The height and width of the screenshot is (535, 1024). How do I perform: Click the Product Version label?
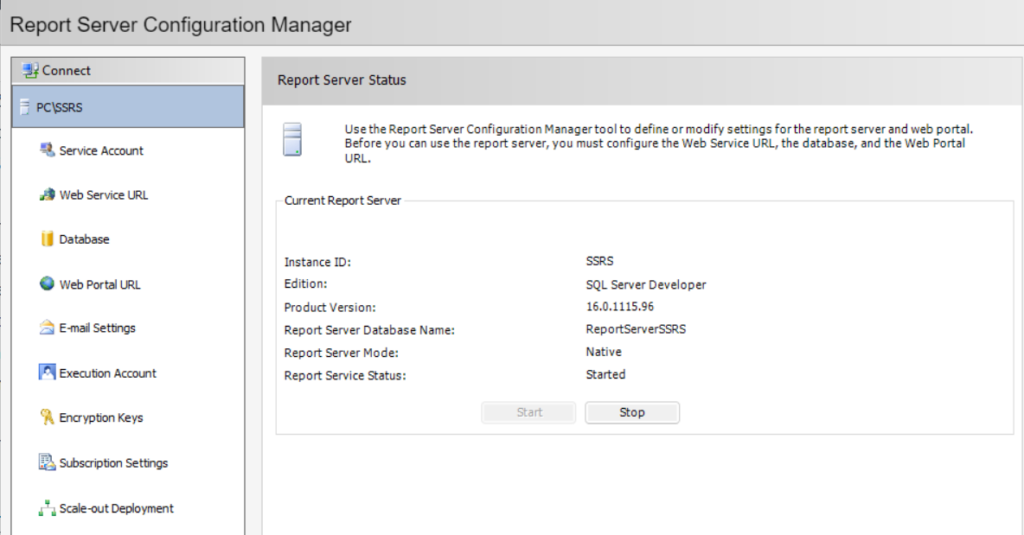[x=330, y=307]
